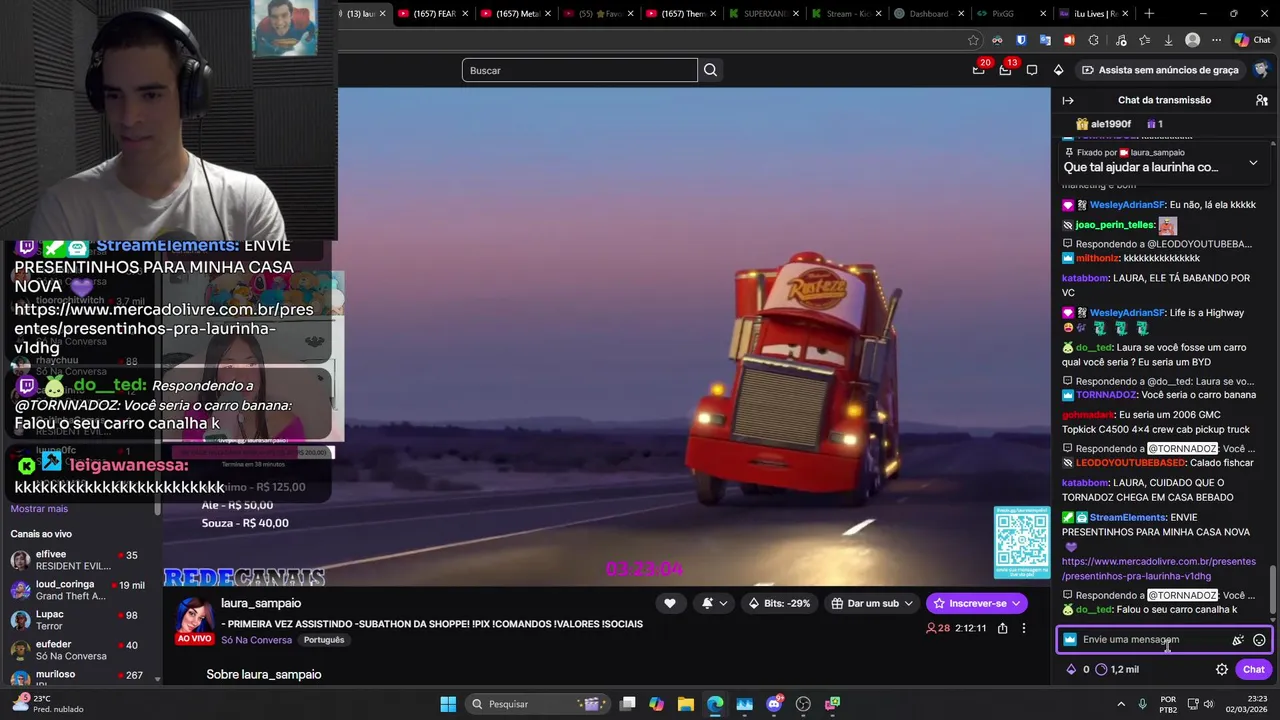This screenshot has height=720, width=1280.
Task: Open the Bits balance 0 icon in chat
Action: point(1077,669)
